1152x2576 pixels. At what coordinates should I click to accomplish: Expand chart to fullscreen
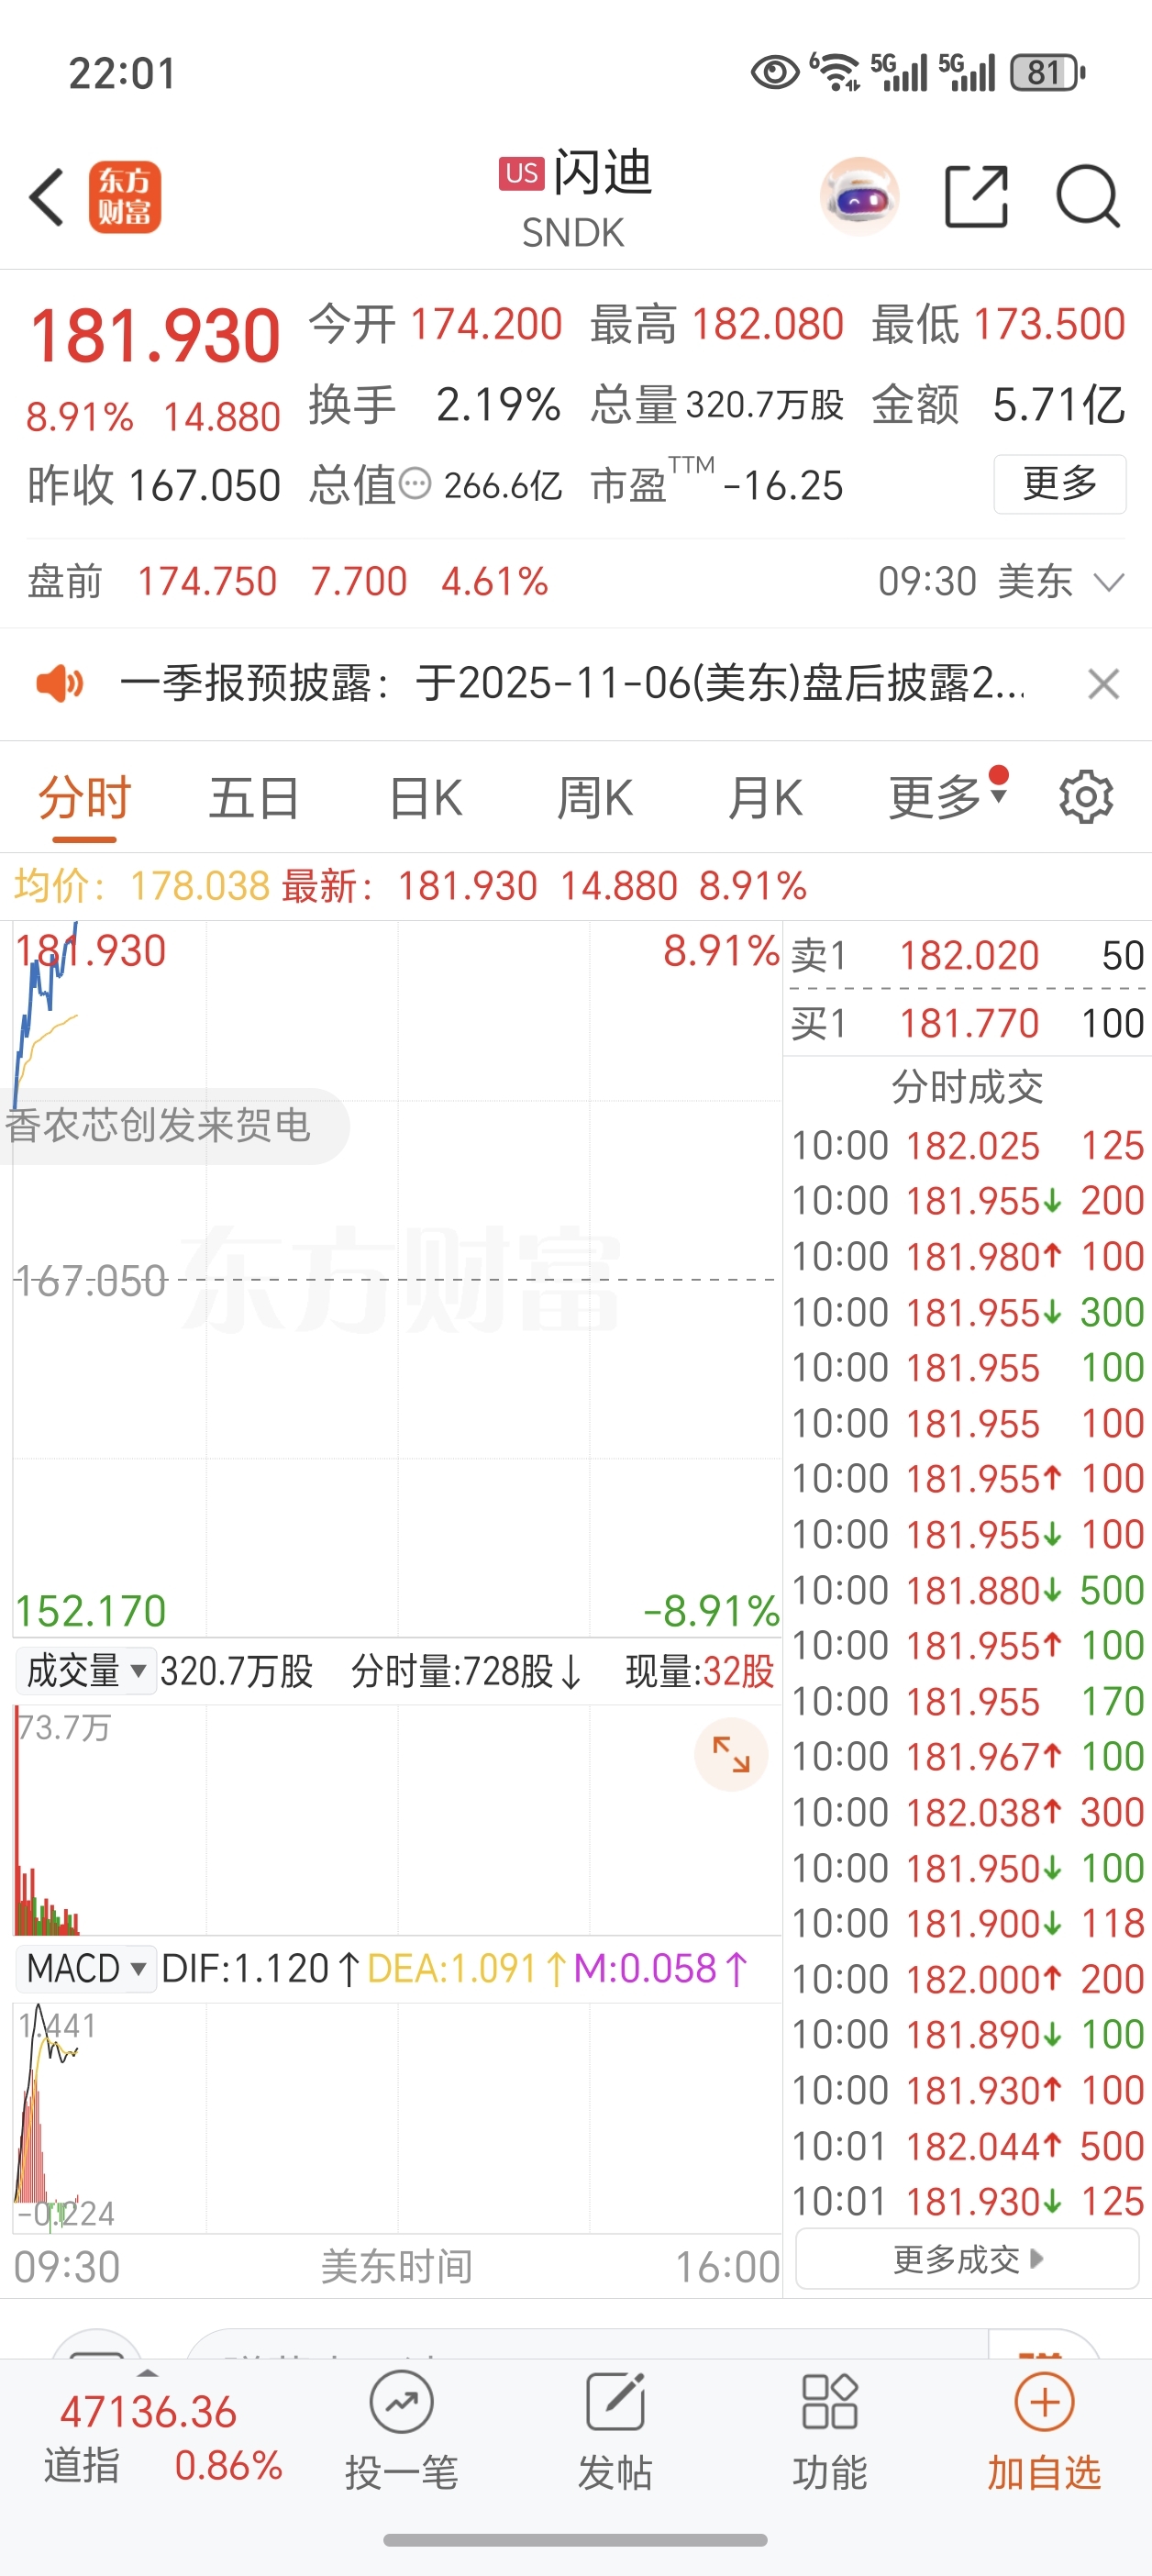731,1754
